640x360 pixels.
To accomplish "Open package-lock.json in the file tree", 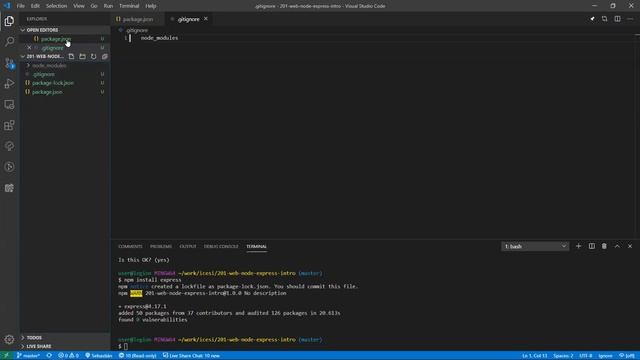I will coord(64,83).
